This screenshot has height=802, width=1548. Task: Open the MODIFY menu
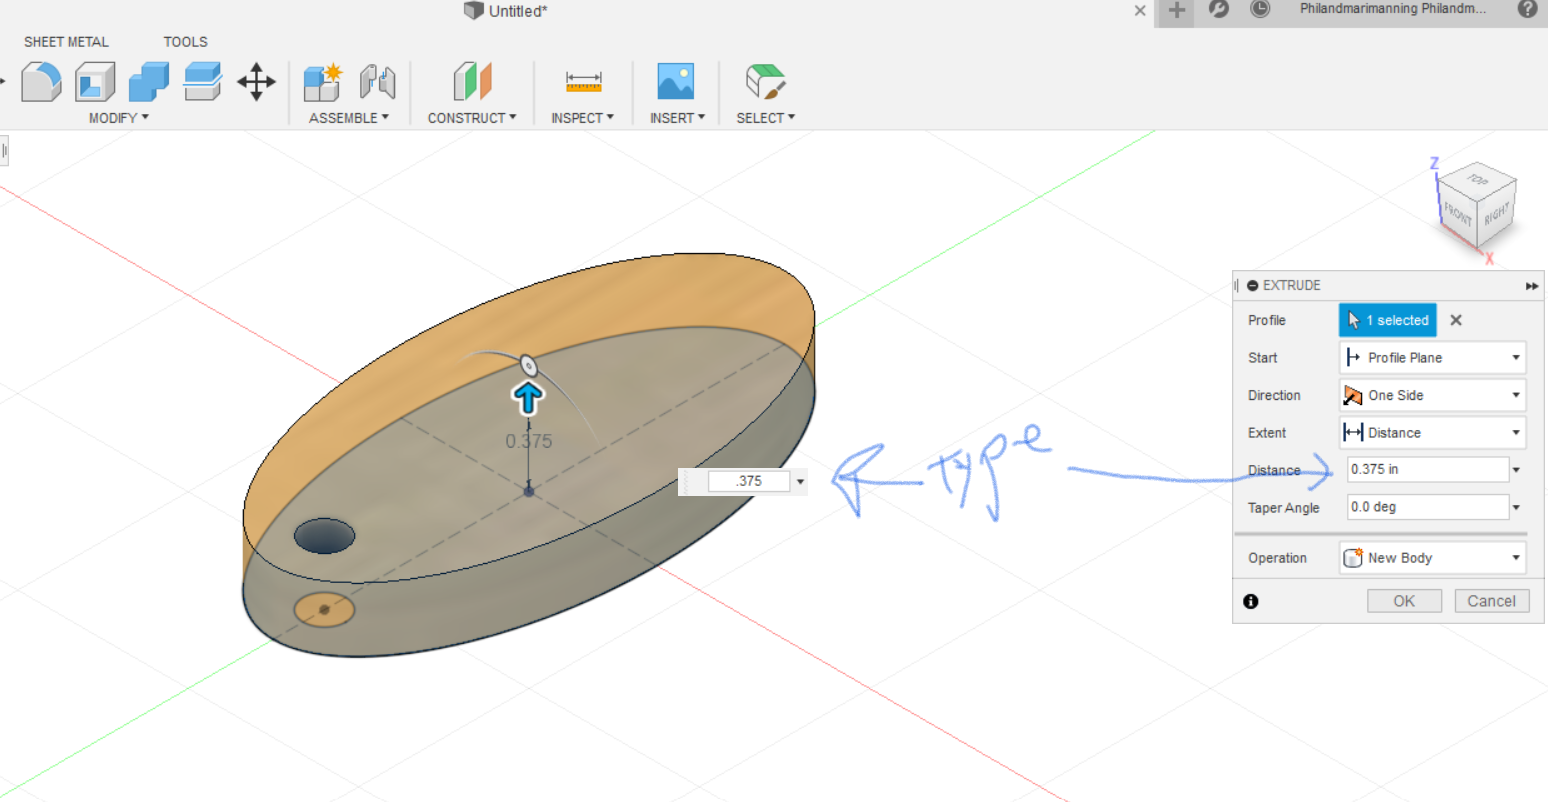coord(117,117)
